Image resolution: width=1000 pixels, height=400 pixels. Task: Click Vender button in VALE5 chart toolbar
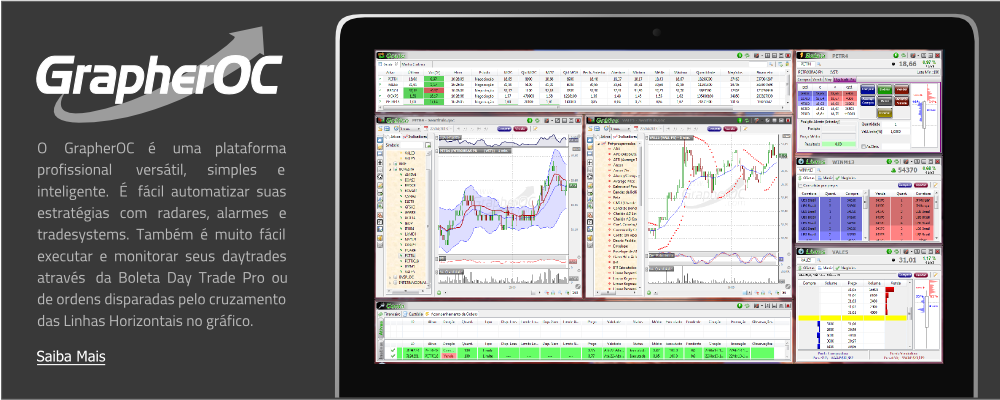coord(730,128)
